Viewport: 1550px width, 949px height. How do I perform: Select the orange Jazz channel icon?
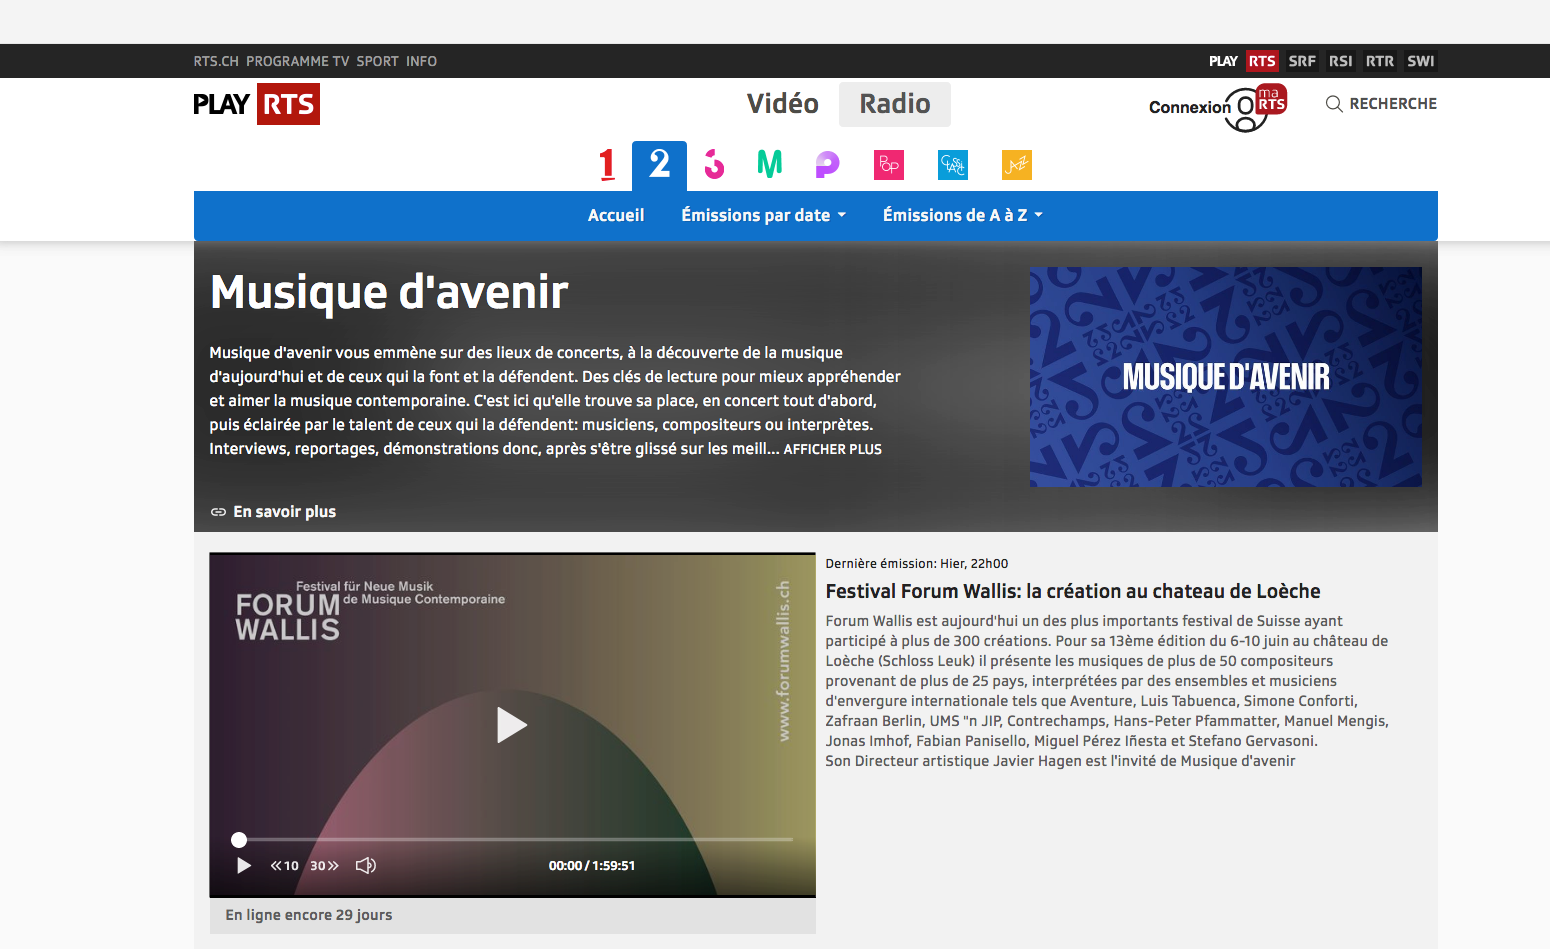(x=1017, y=165)
